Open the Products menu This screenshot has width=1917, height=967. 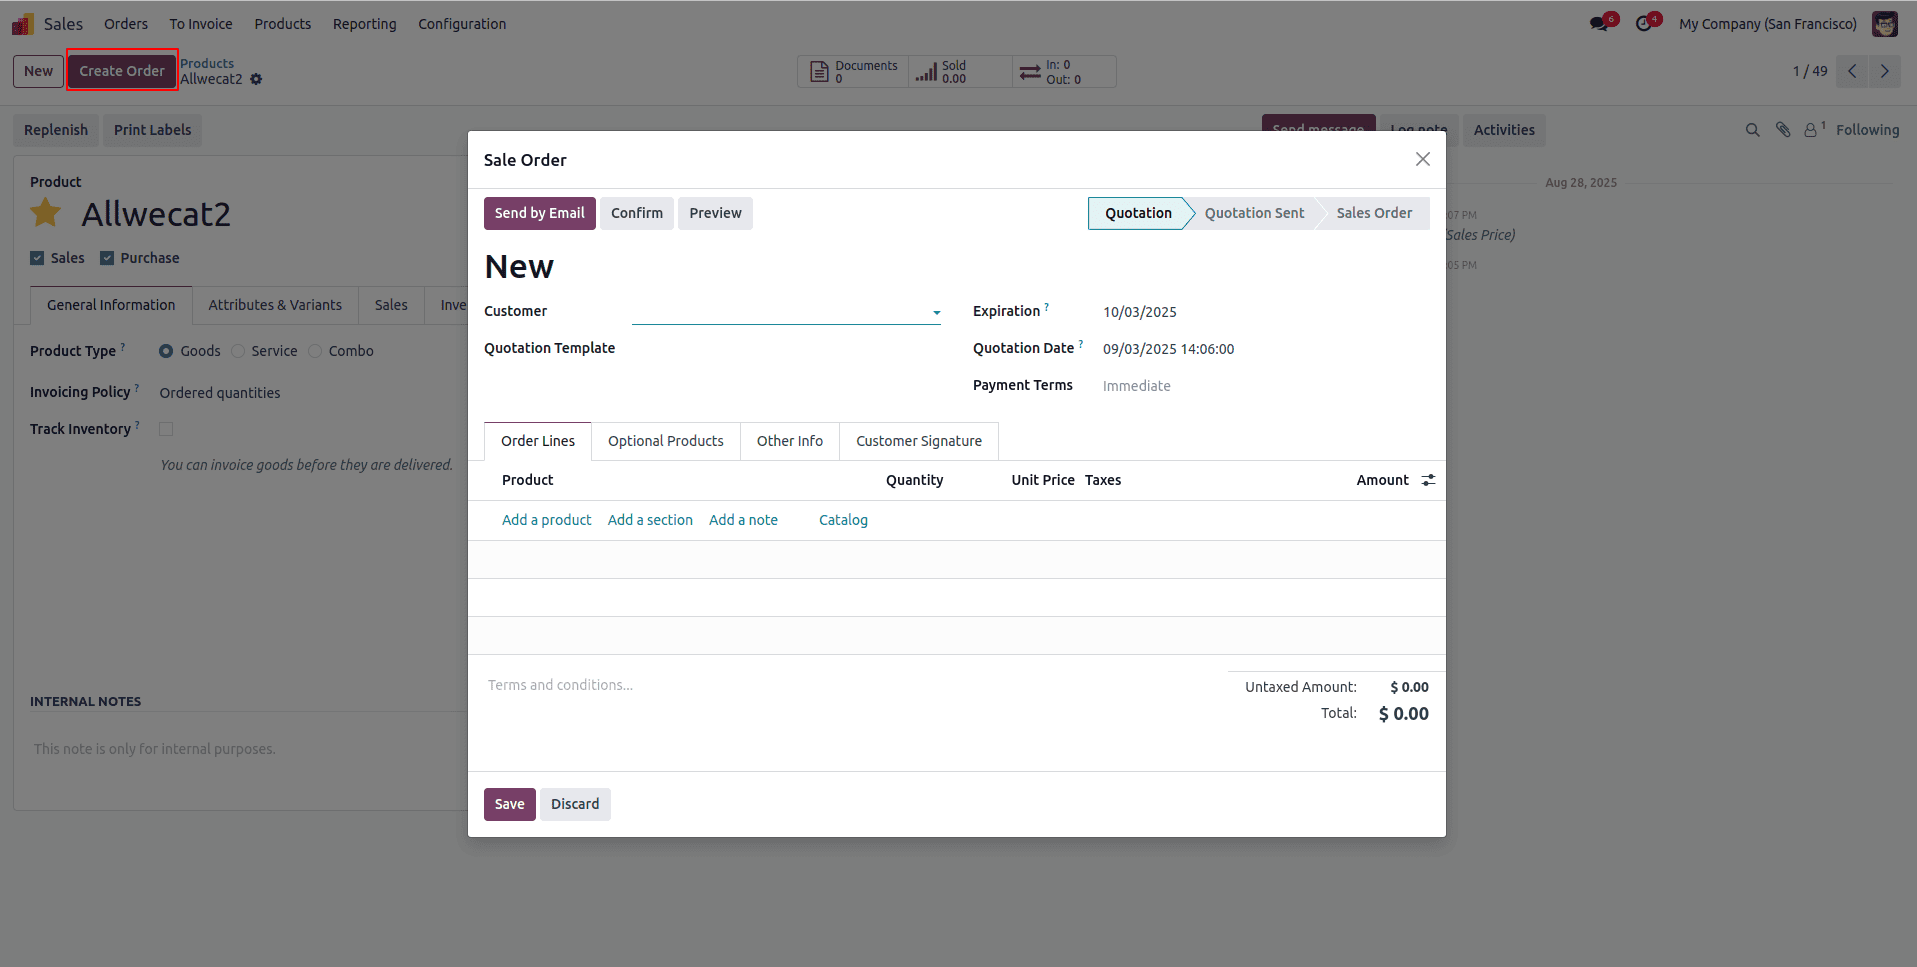coord(283,24)
